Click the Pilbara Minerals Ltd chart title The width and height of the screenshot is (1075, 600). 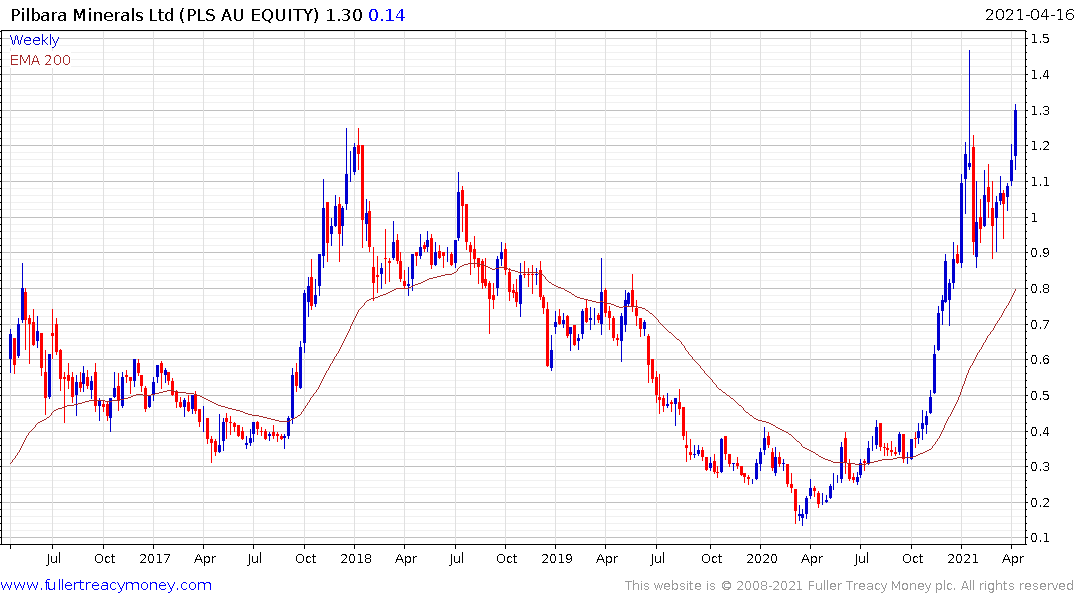tap(165, 15)
